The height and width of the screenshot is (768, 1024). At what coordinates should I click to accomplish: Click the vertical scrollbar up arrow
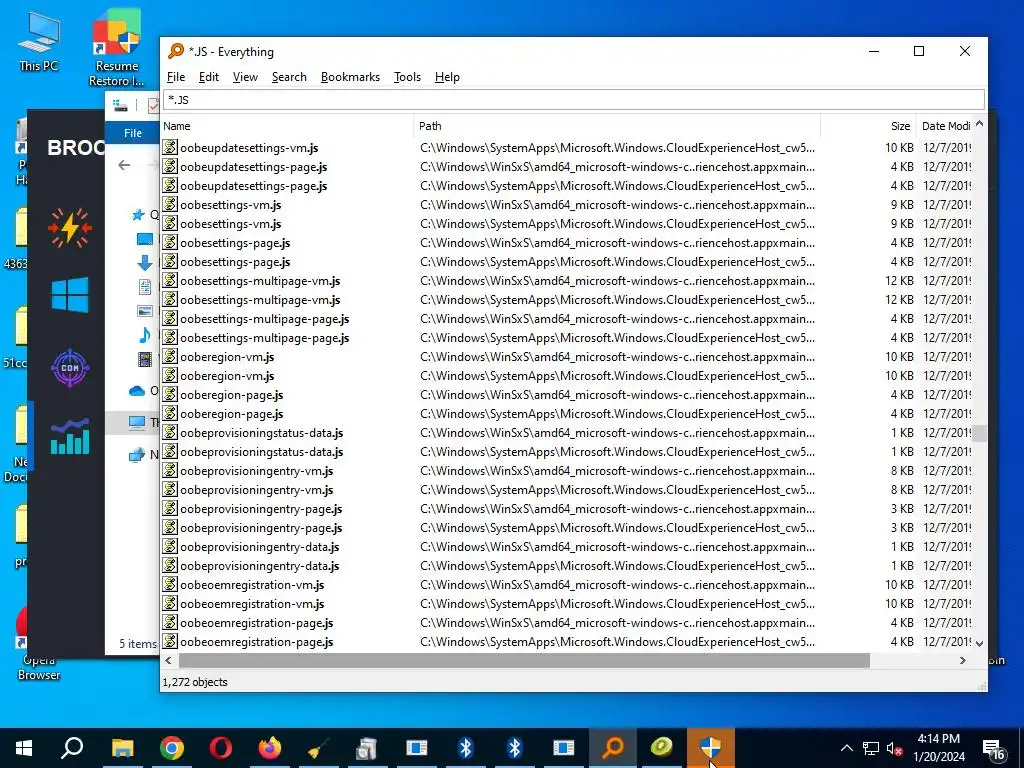click(979, 123)
